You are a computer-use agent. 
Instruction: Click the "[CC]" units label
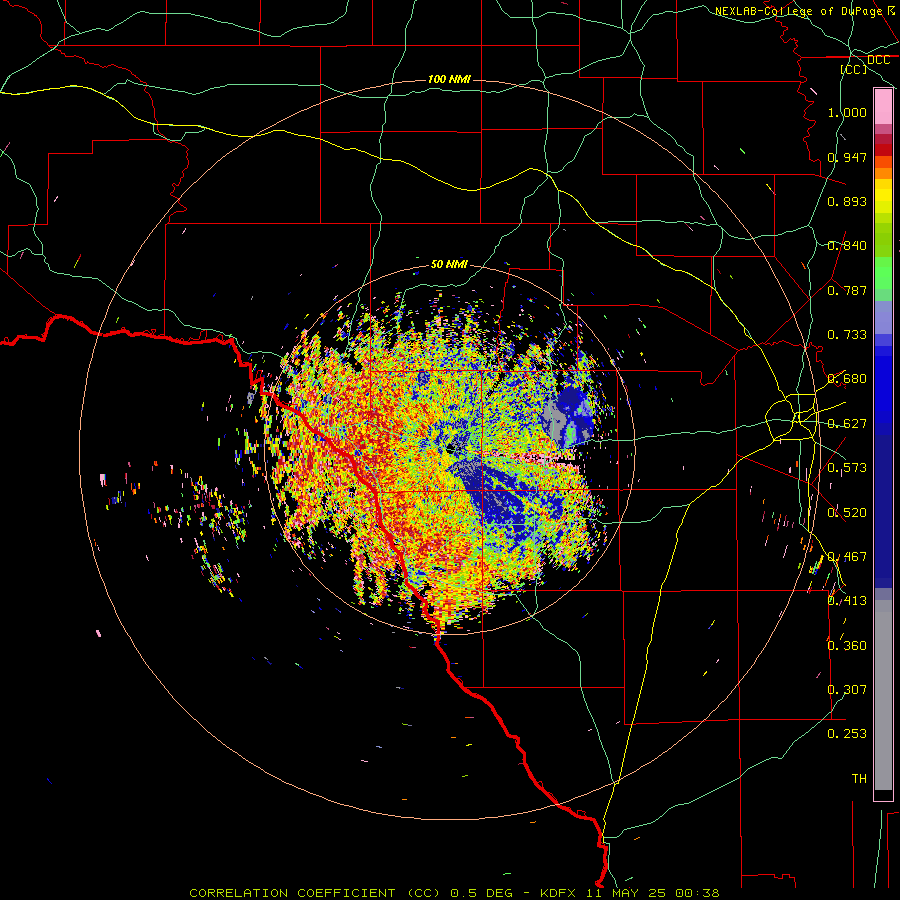[x=854, y=69]
